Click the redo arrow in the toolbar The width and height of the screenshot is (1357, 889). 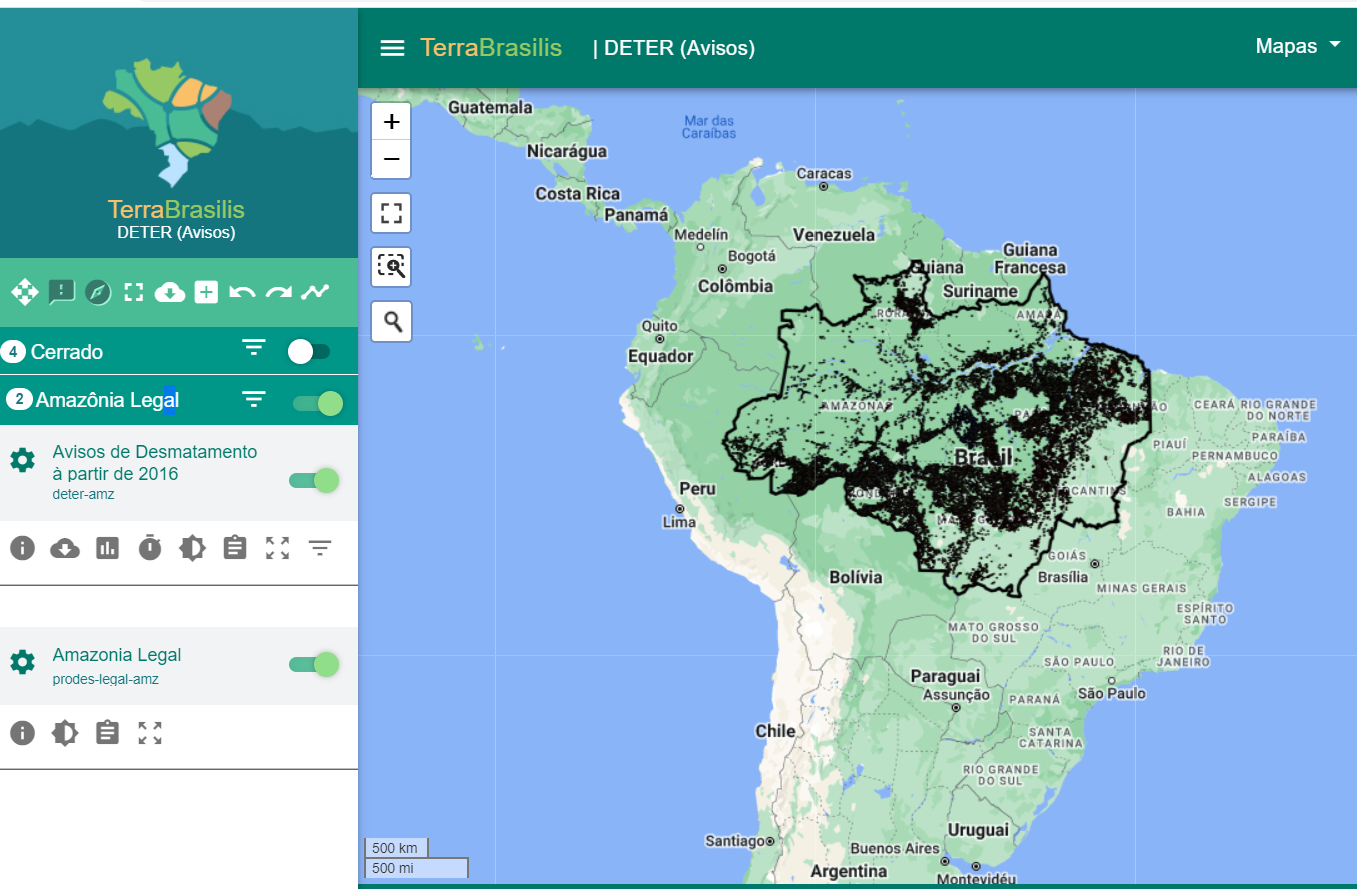tap(279, 292)
